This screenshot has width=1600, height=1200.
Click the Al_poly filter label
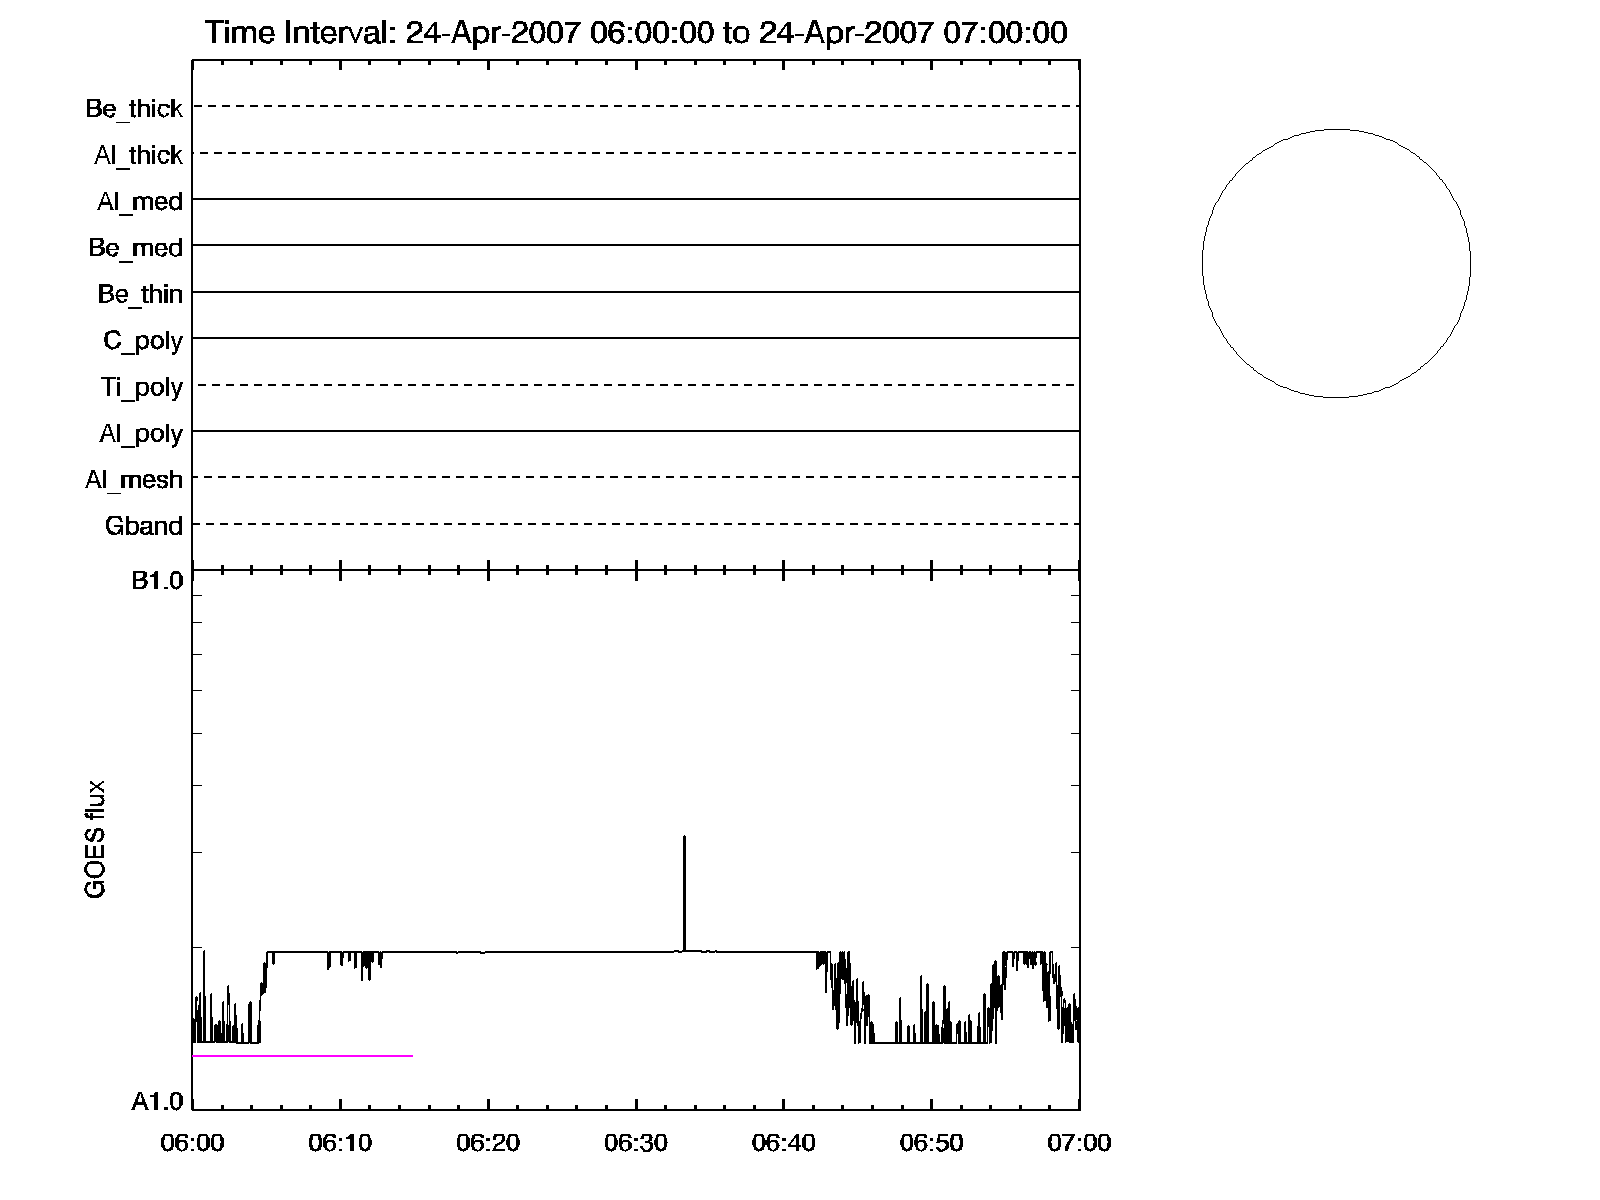(141, 434)
